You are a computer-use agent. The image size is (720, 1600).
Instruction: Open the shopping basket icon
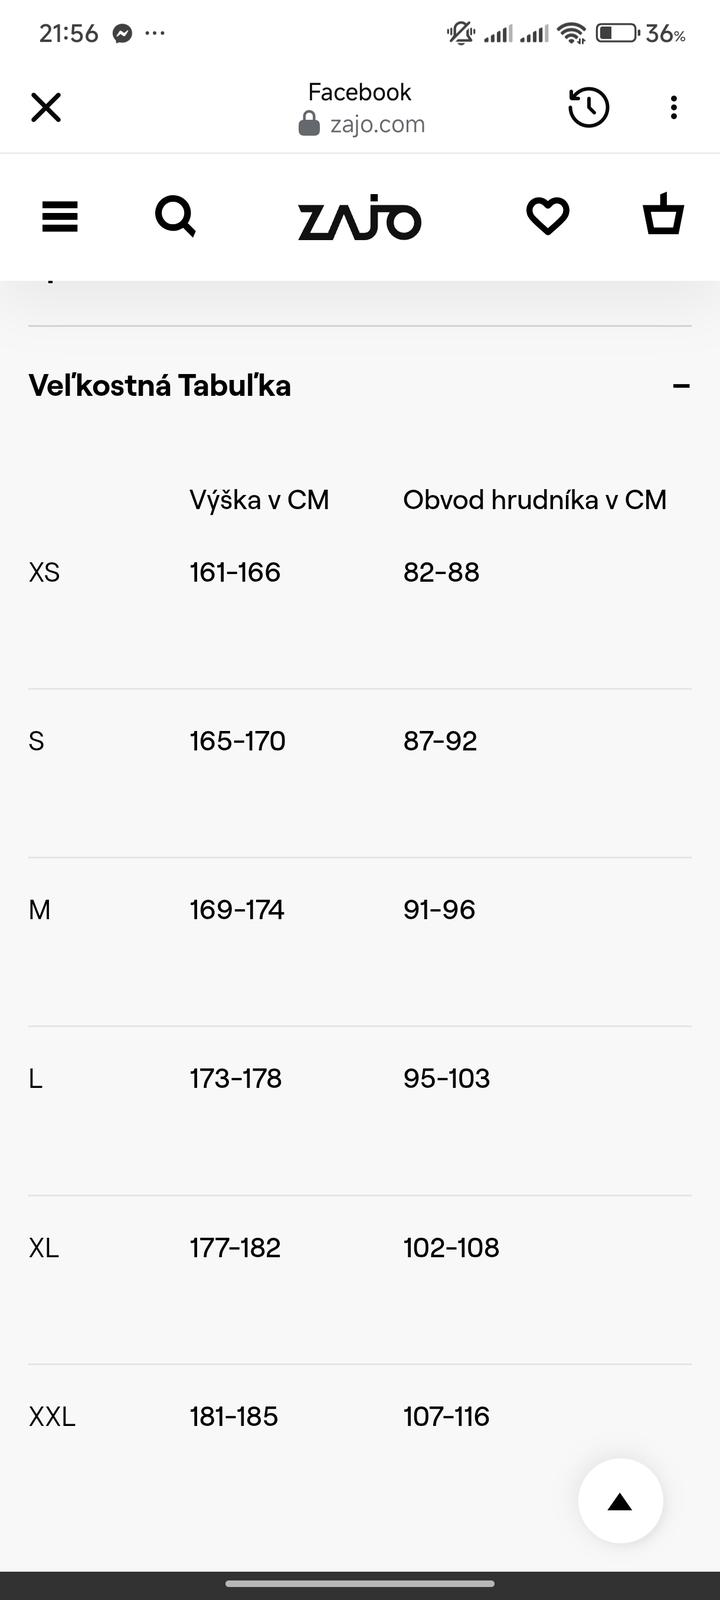[x=663, y=215]
